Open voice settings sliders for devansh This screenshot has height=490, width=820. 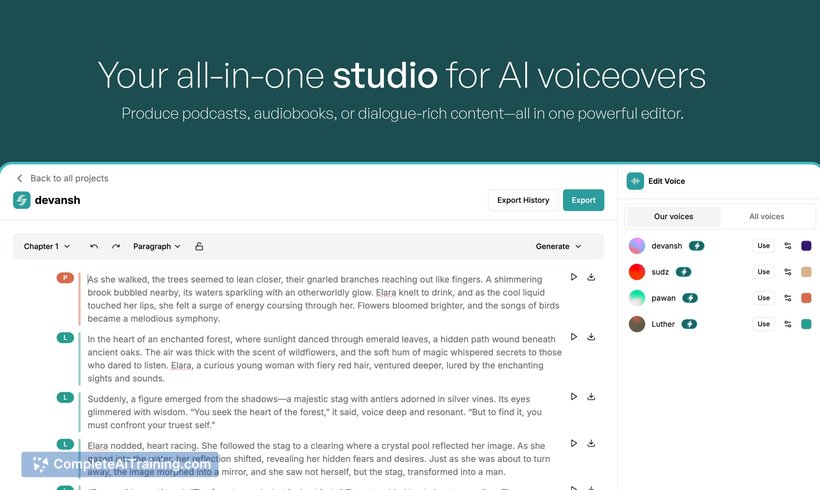click(x=788, y=246)
